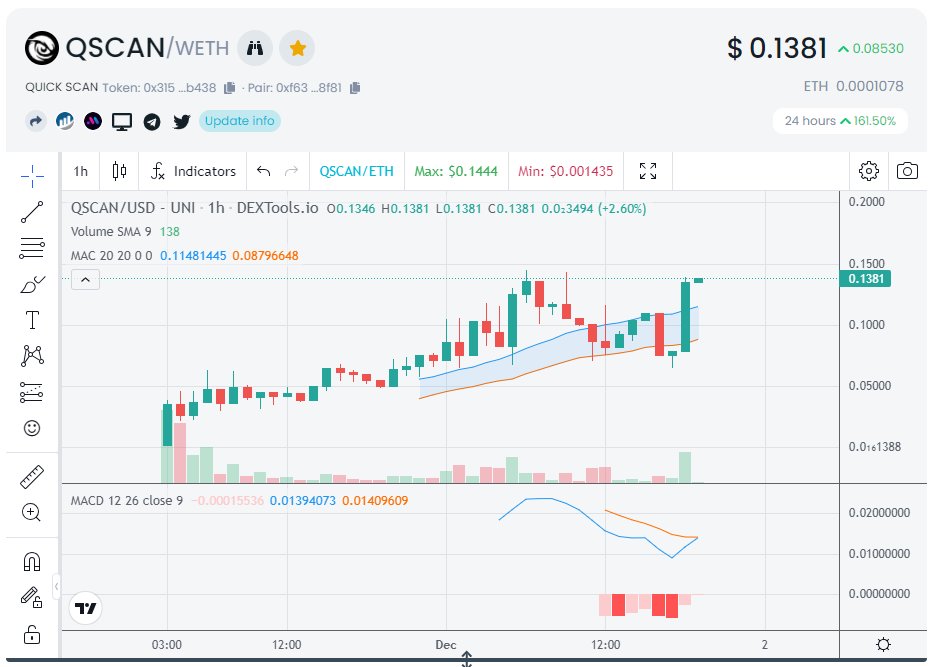Click the QSCAN/USD chart title legend
The width and height of the screenshot is (934, 667).
click(195, 208)
